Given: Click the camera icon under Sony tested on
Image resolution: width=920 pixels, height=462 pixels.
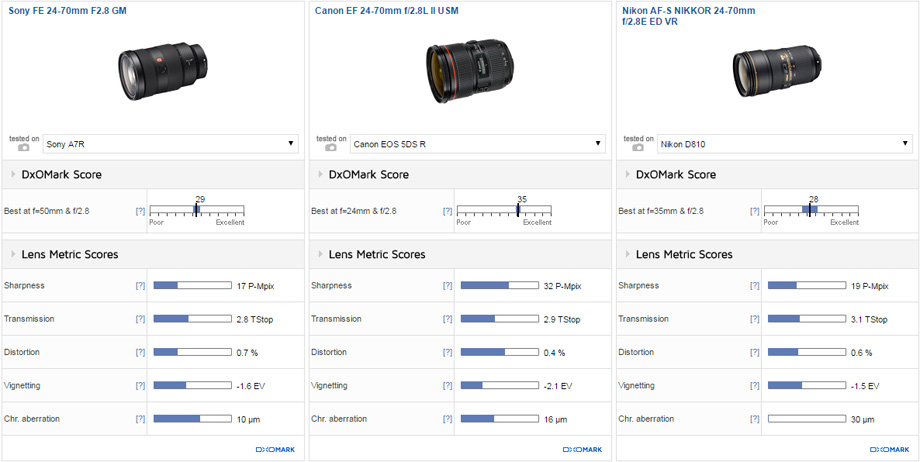Looking at the screenshot, I should 24,148.
